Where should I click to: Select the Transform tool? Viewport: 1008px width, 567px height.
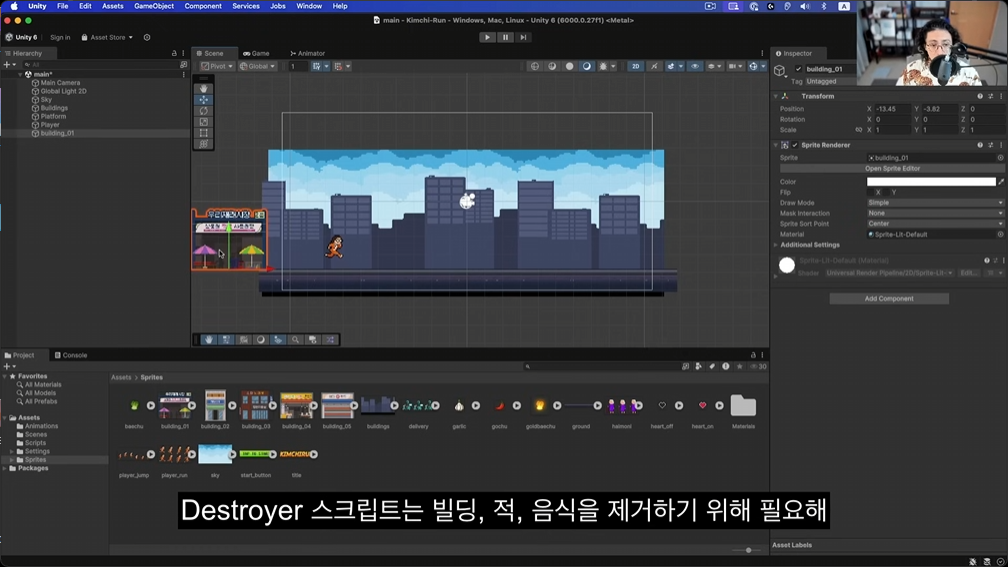pyautogui.click(x=204, y=143)
